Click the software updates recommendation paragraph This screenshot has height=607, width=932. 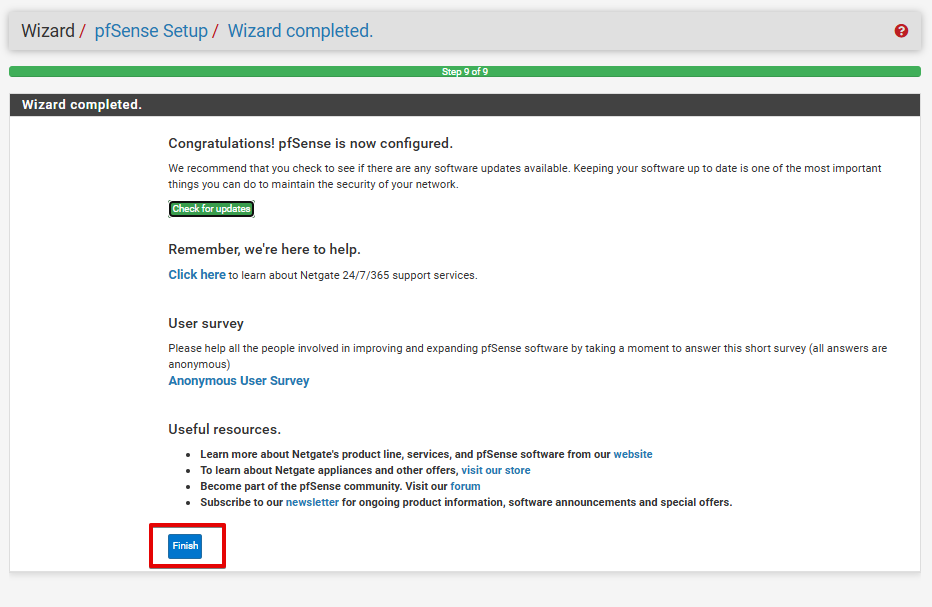tap(524, 176)
